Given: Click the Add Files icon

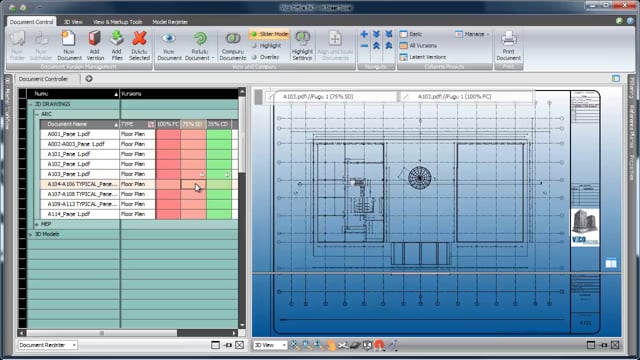Looking at the screenshot, I should coord(117,39).
